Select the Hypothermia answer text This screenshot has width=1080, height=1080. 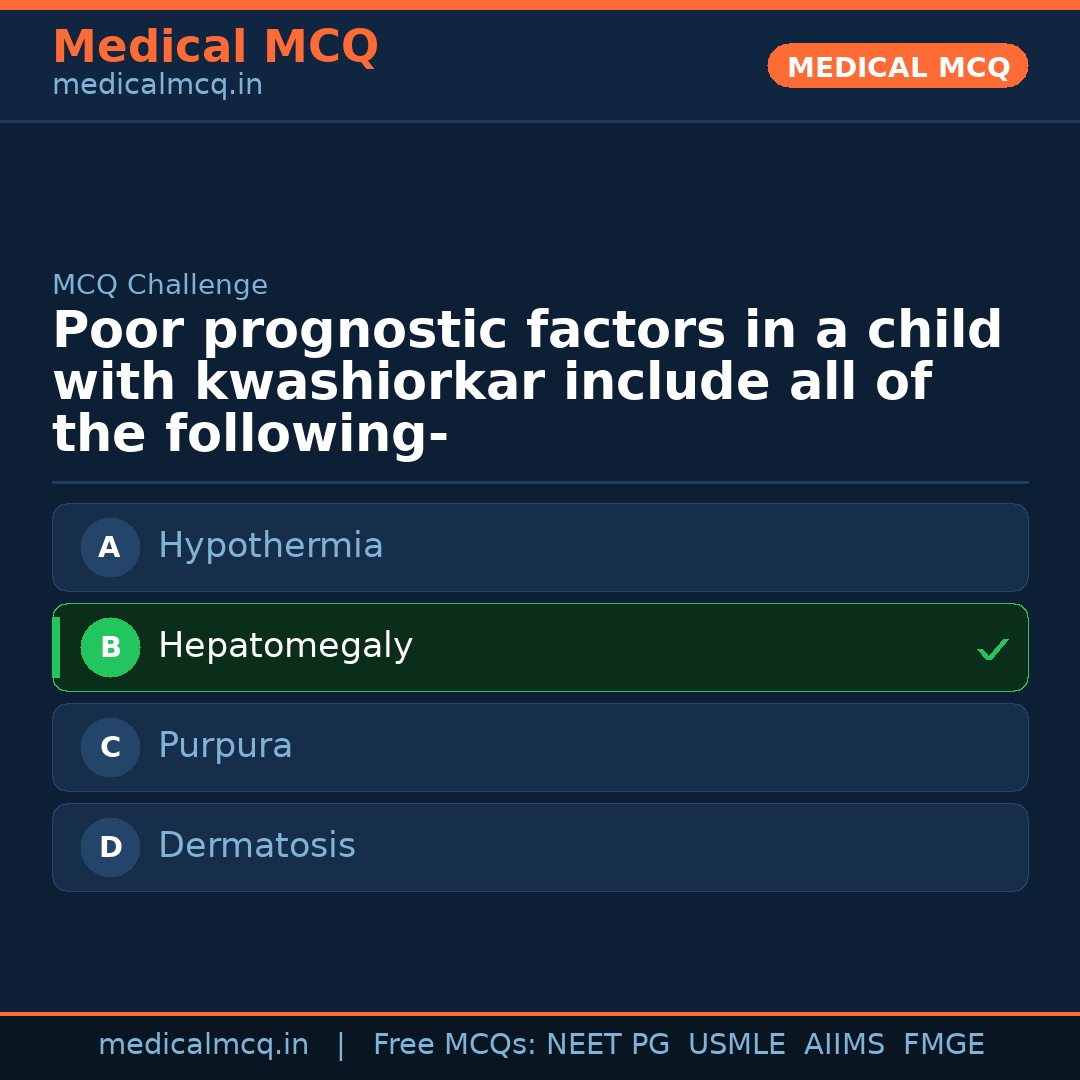[270, 546]
